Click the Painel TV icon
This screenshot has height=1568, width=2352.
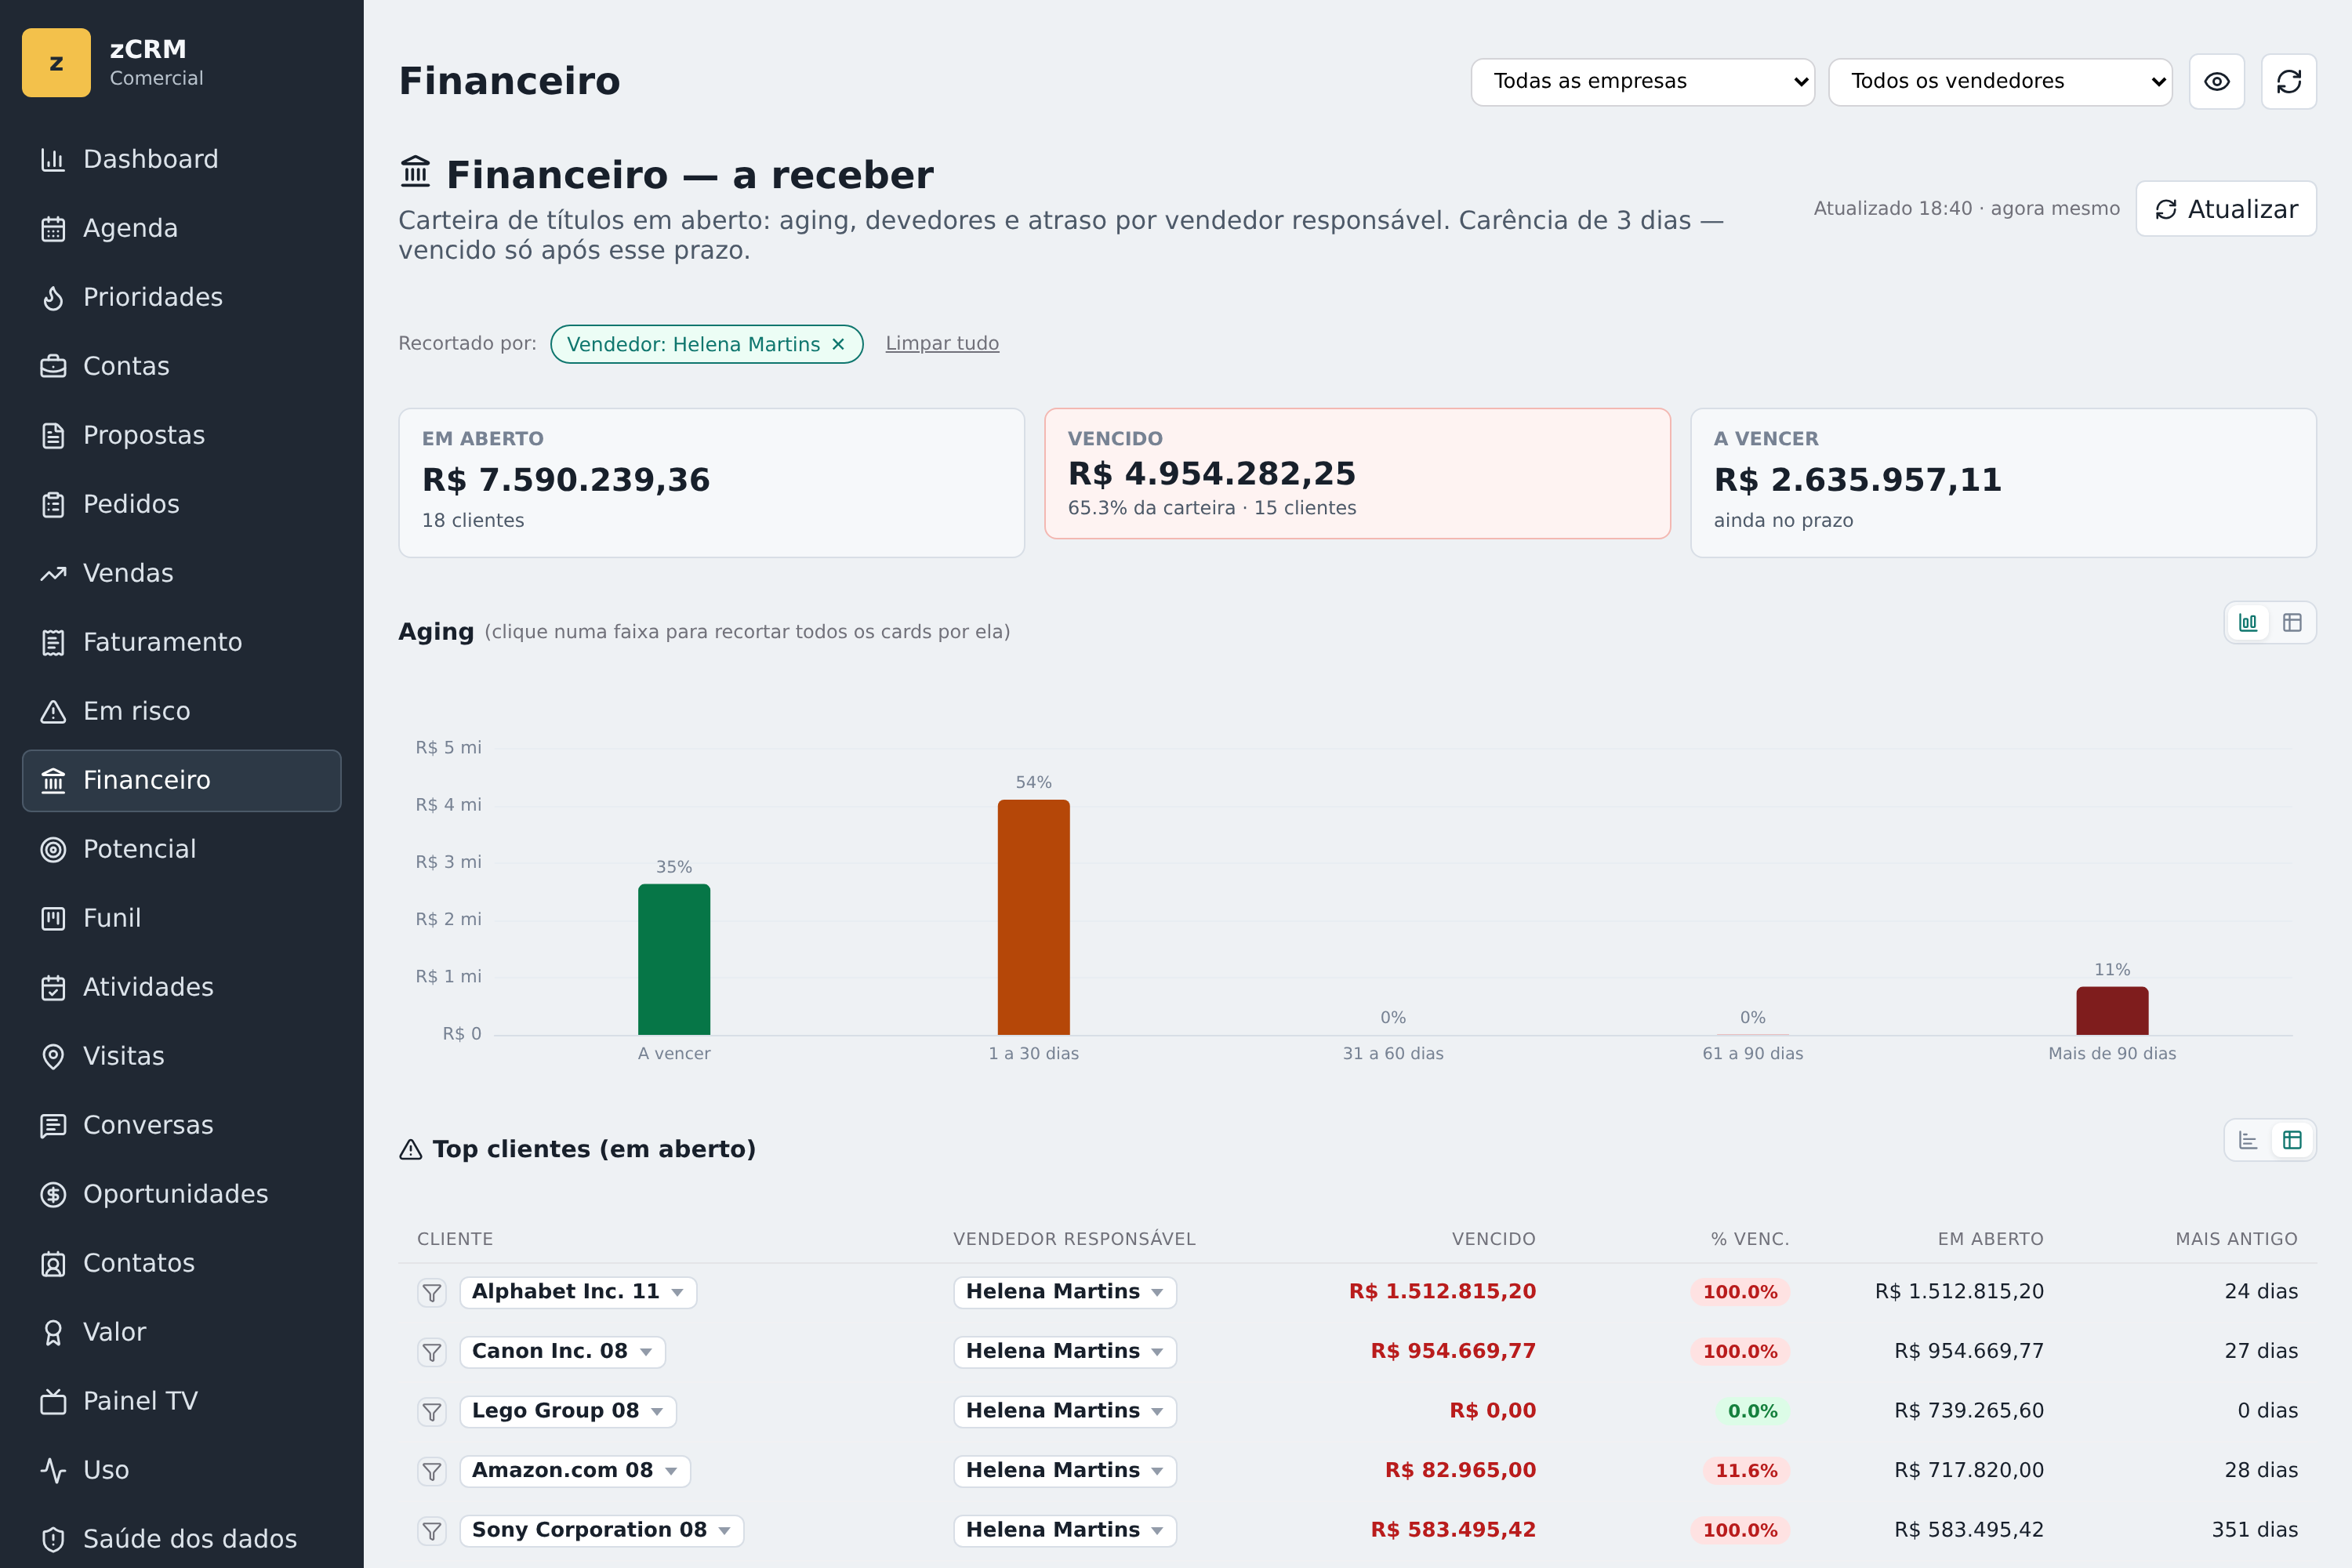click(x=53, y=1401)
